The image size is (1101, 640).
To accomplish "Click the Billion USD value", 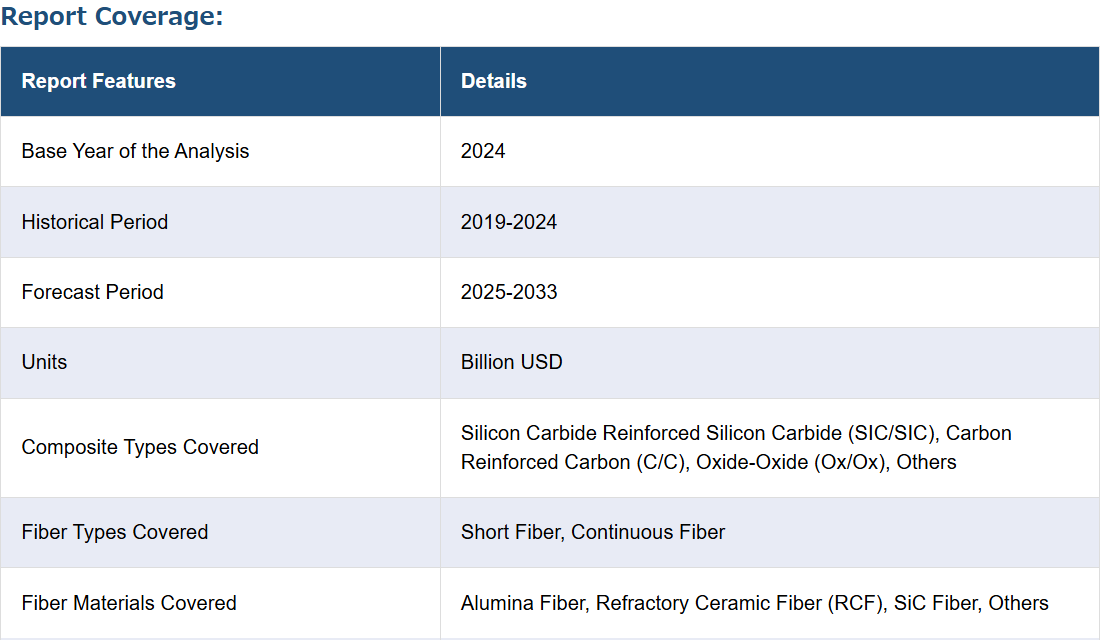I will [x=511, y=362].
